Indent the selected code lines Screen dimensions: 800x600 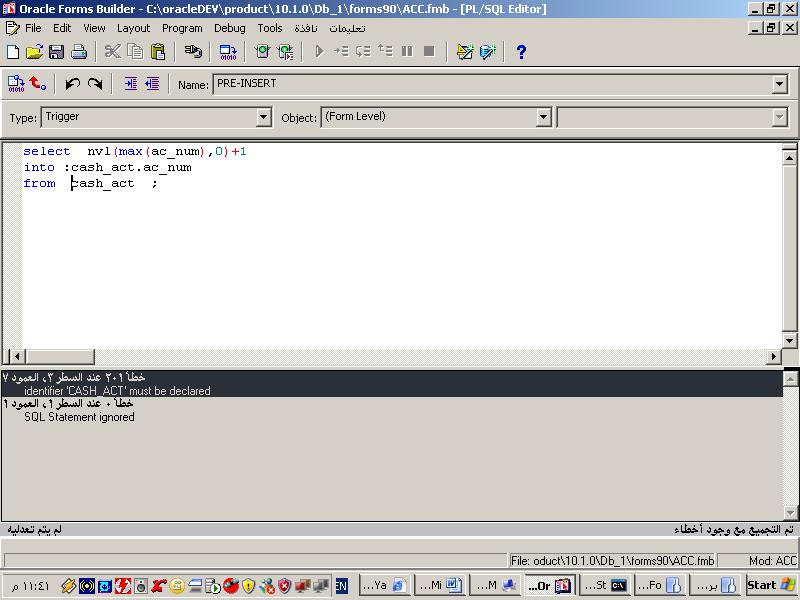[x=130, y=84]
